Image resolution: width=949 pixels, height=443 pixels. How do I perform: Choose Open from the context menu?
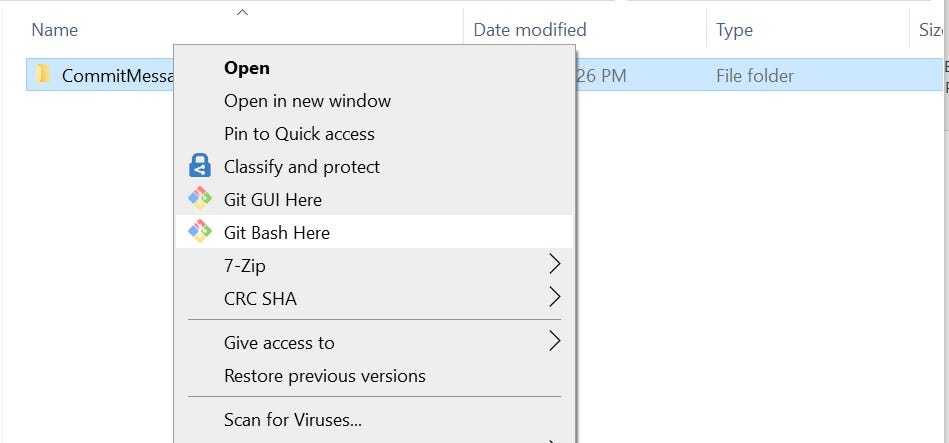246,68
